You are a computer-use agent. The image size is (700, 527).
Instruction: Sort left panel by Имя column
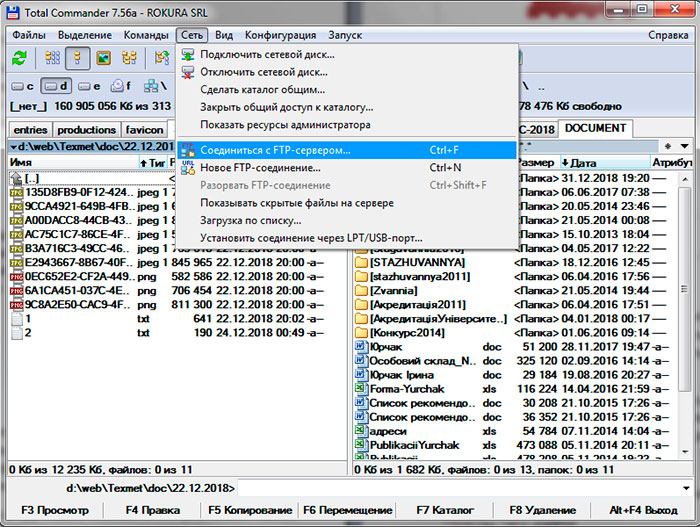pyautogui.click(x=74, y=163)
